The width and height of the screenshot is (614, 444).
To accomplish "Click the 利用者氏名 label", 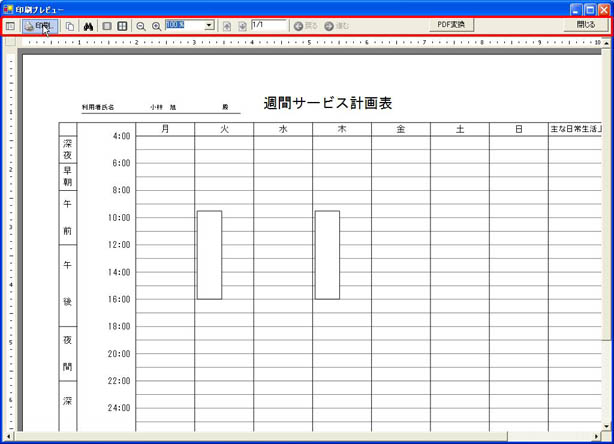I will (98, 107).
